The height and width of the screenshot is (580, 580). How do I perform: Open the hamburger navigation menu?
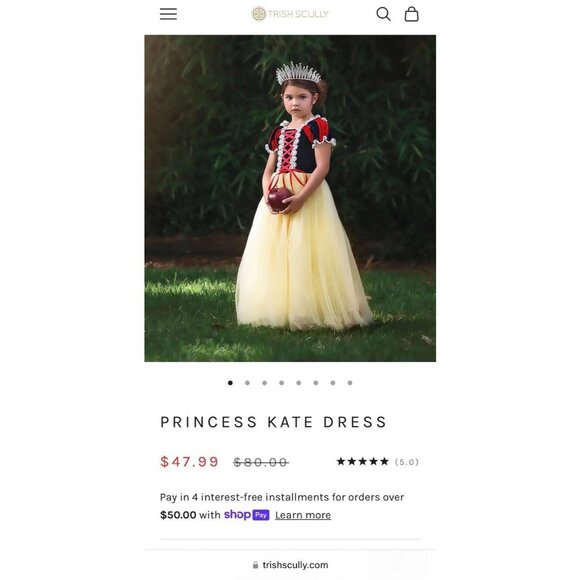[x=168, y=14]
